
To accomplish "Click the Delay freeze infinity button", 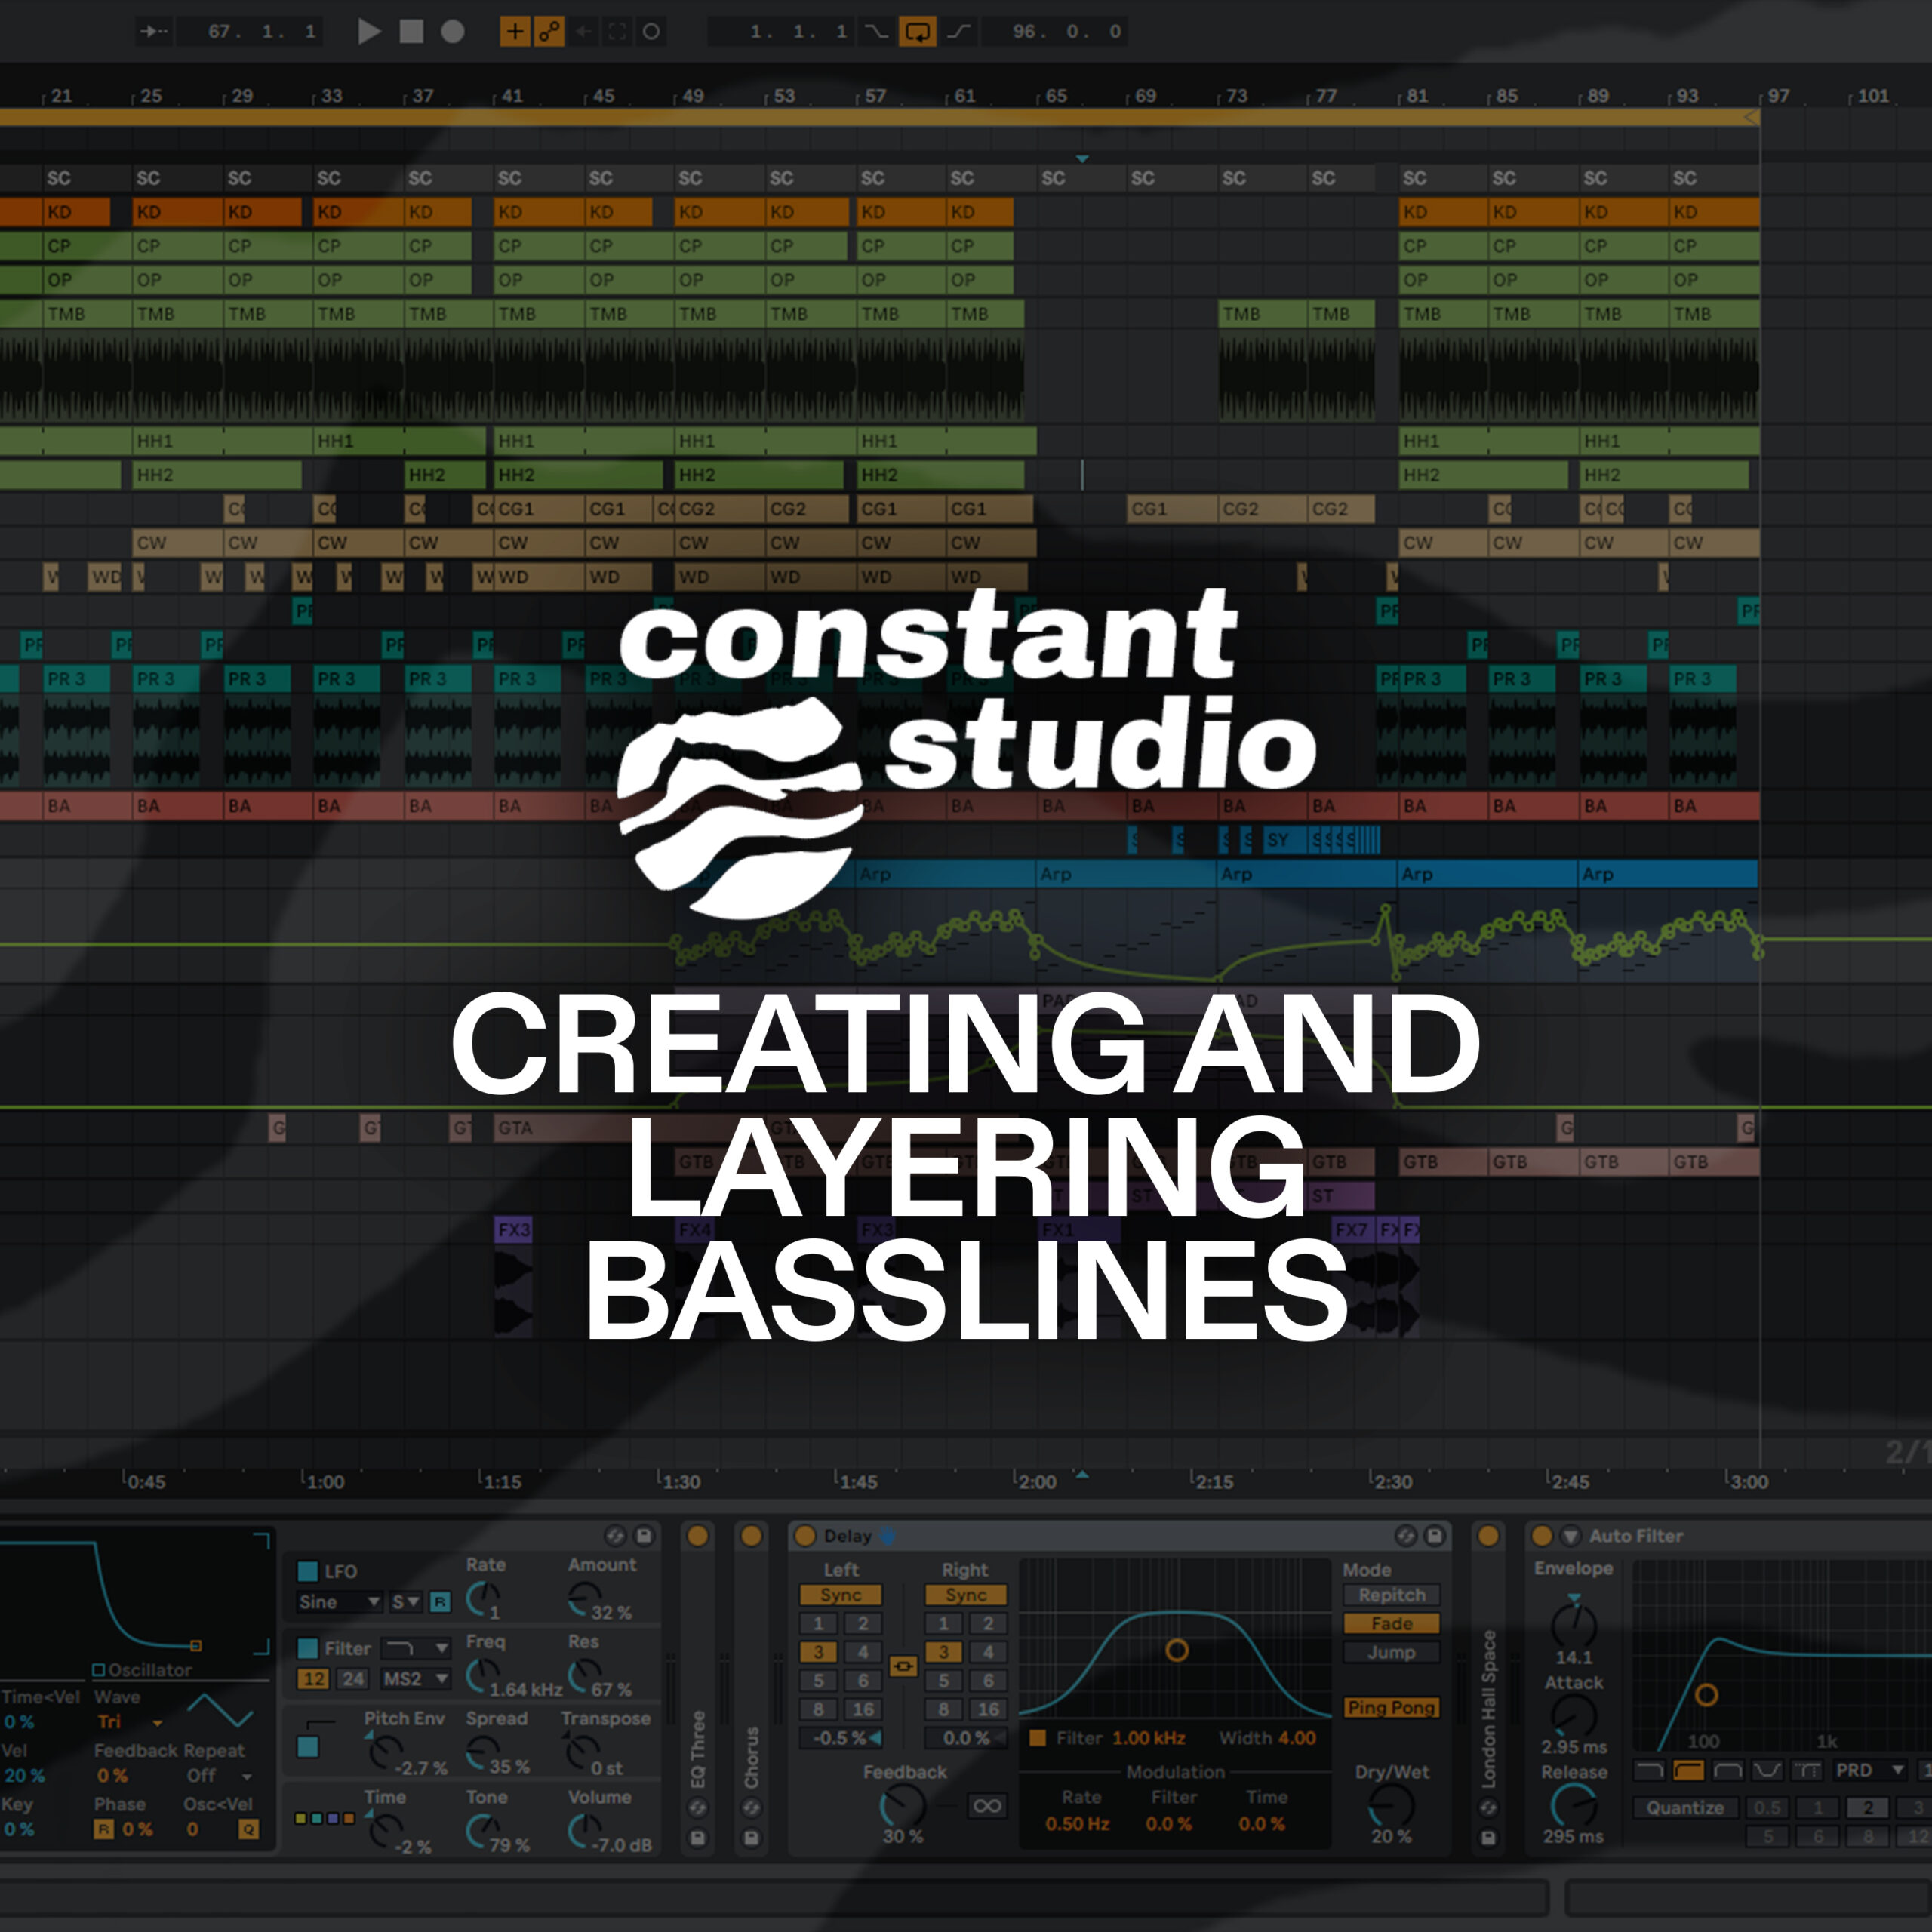I will click(987, 1806).
